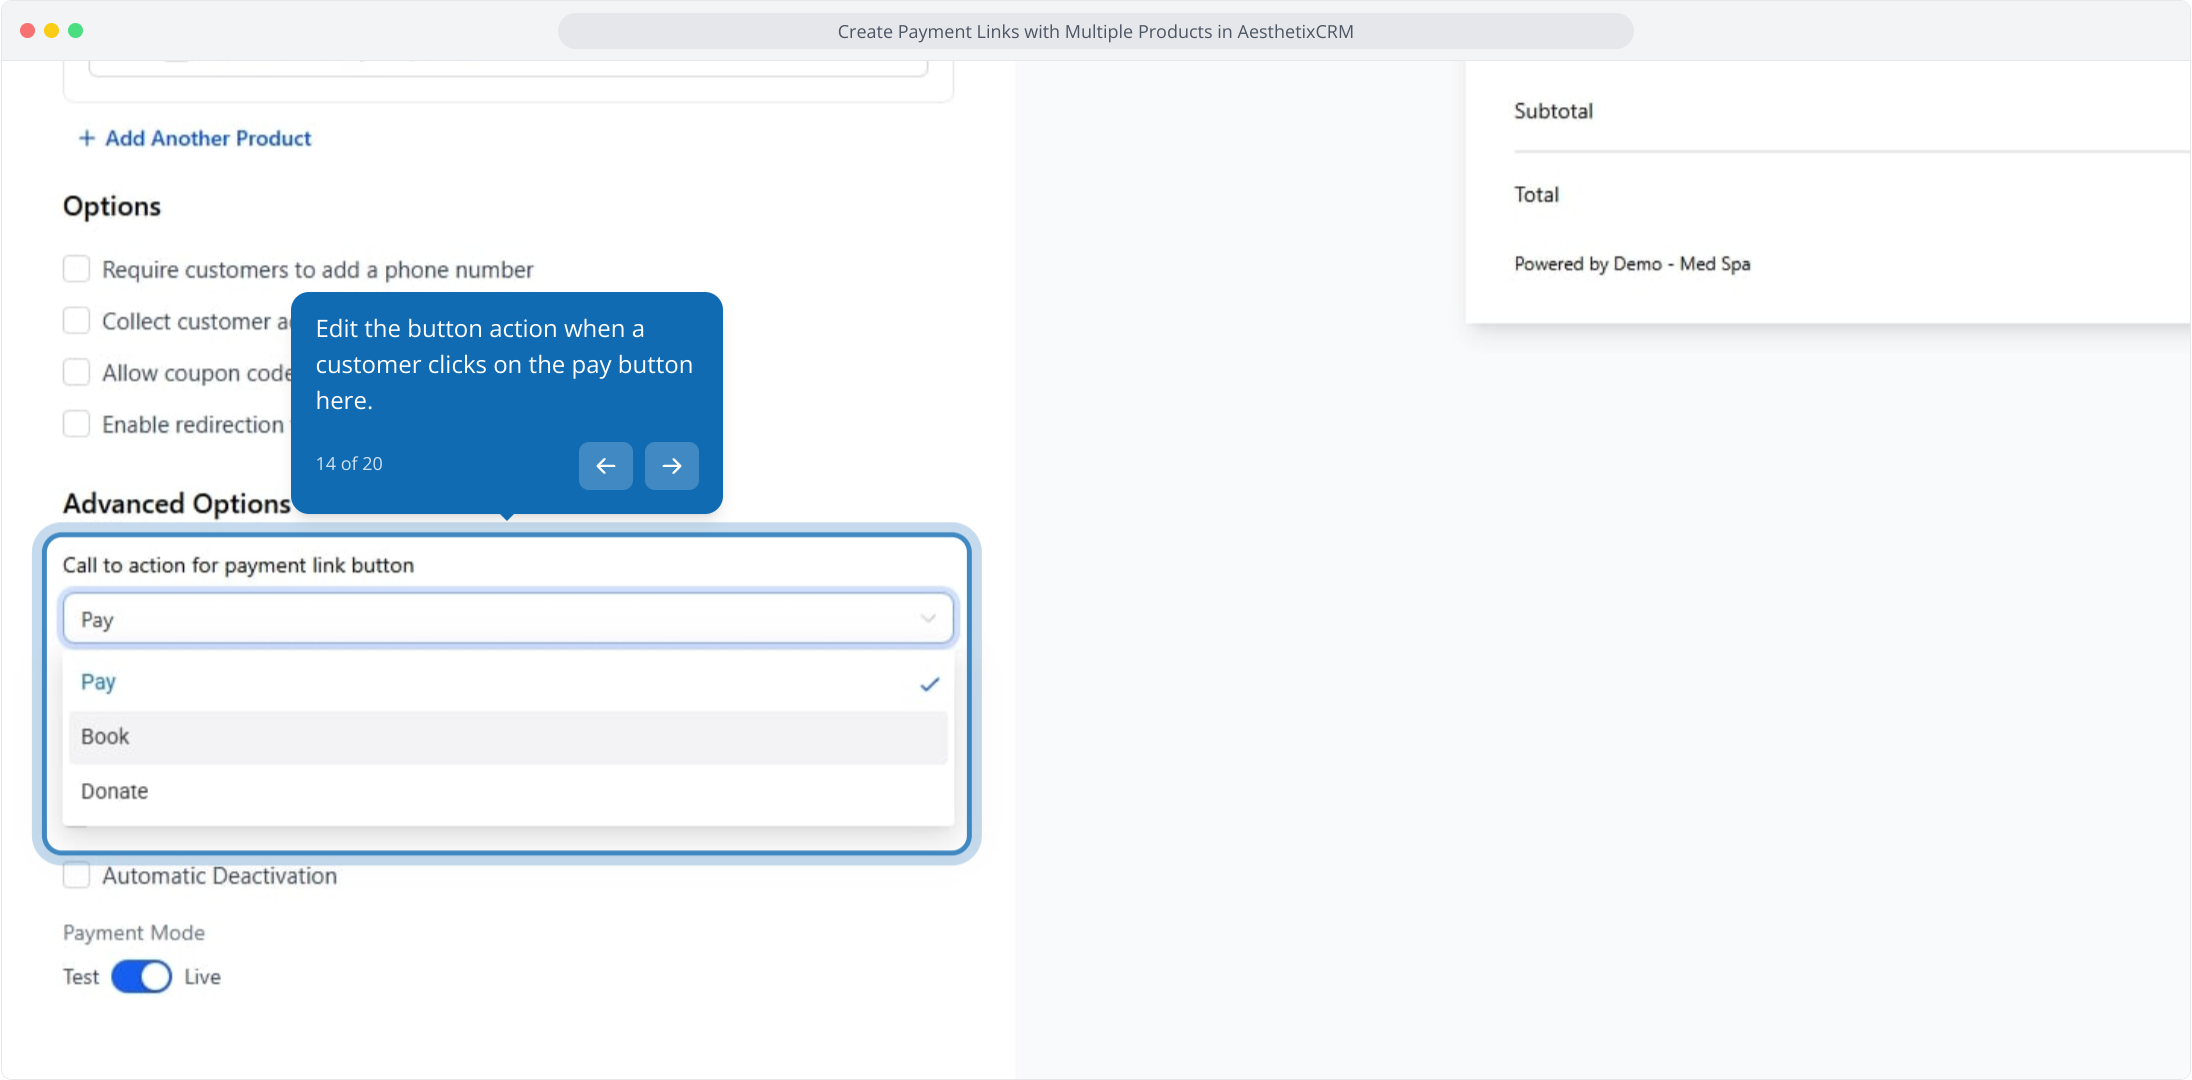Click the green maximize window button

point(75,31)
